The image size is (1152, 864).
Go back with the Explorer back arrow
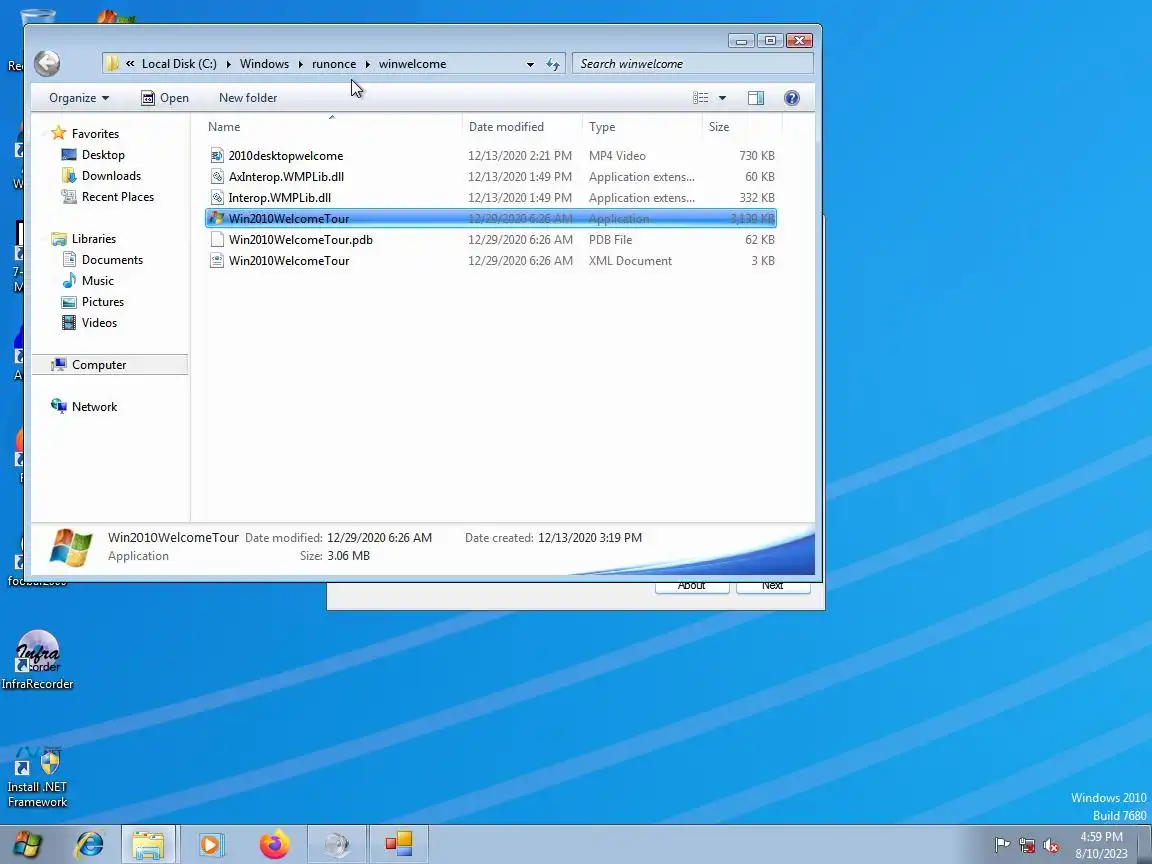pyautogui.click(x=47, y=63)
